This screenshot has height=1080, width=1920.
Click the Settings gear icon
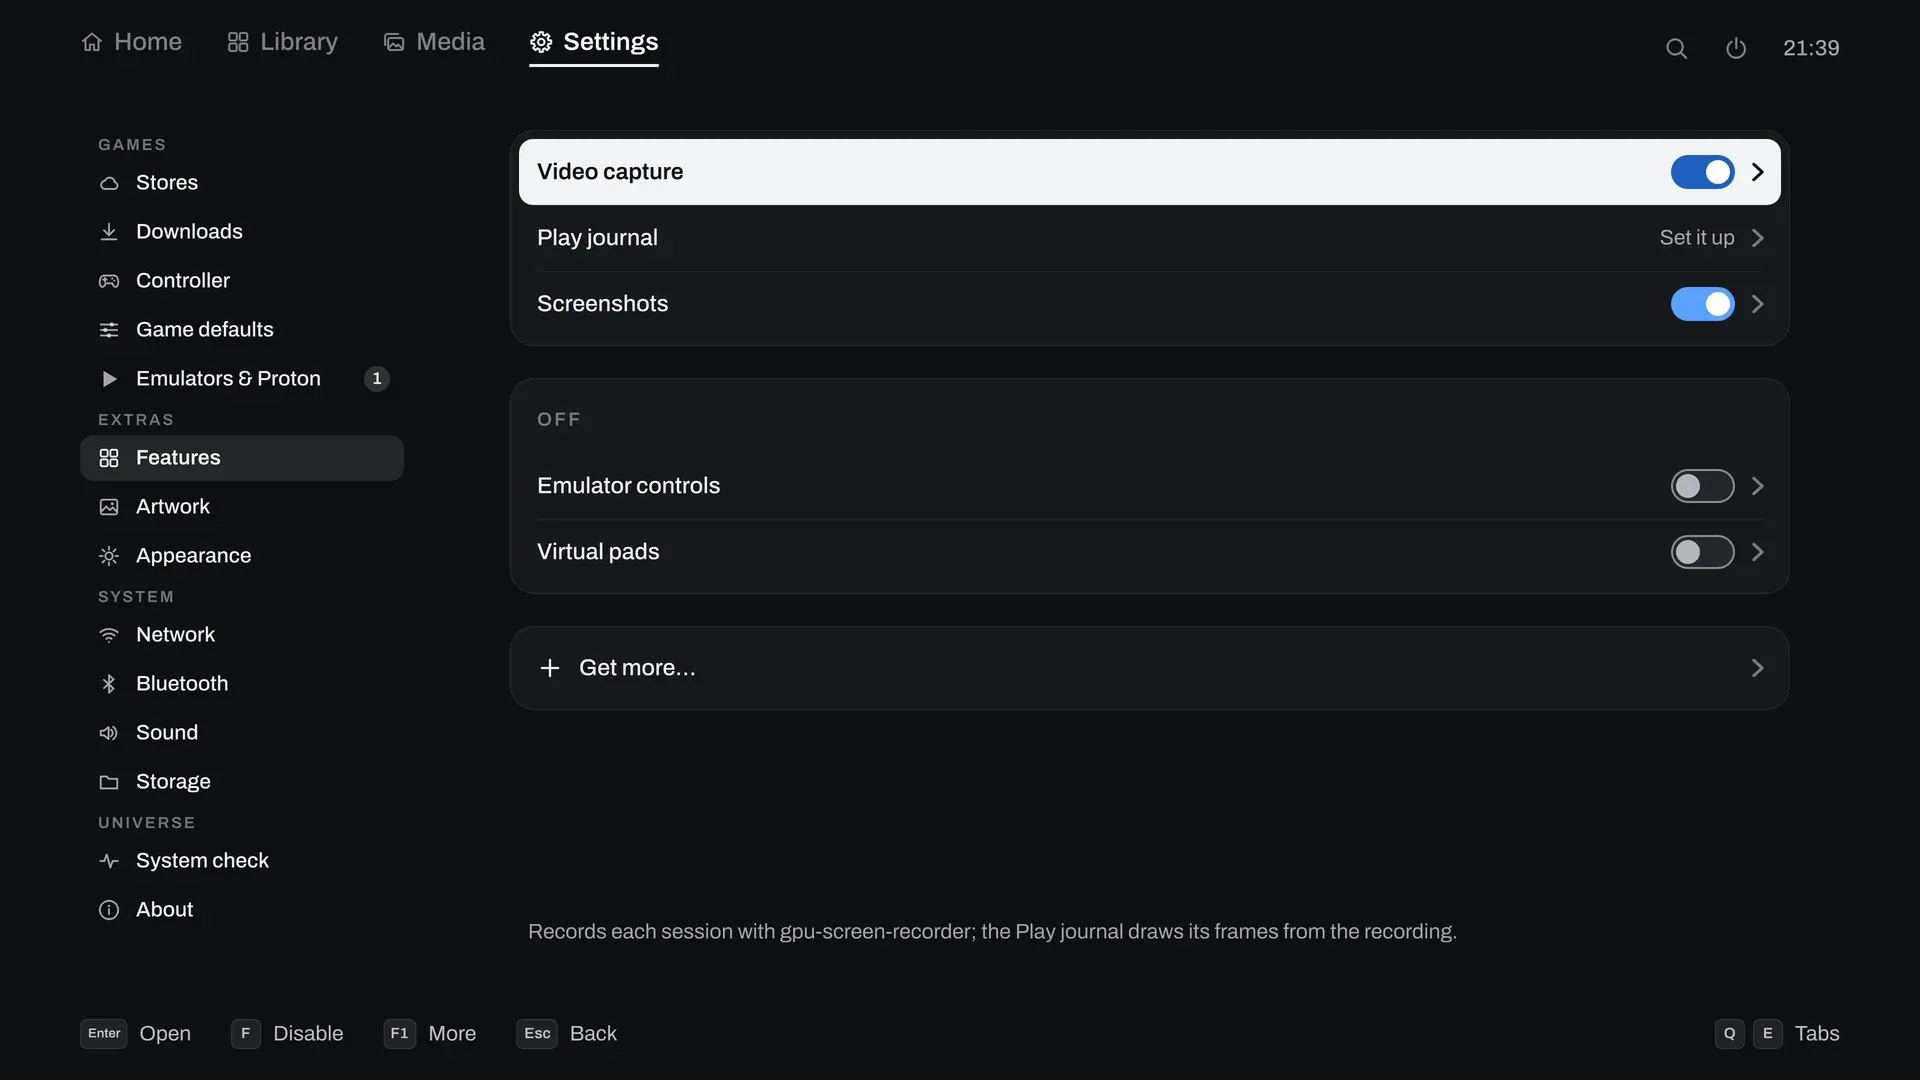point(541,42)
